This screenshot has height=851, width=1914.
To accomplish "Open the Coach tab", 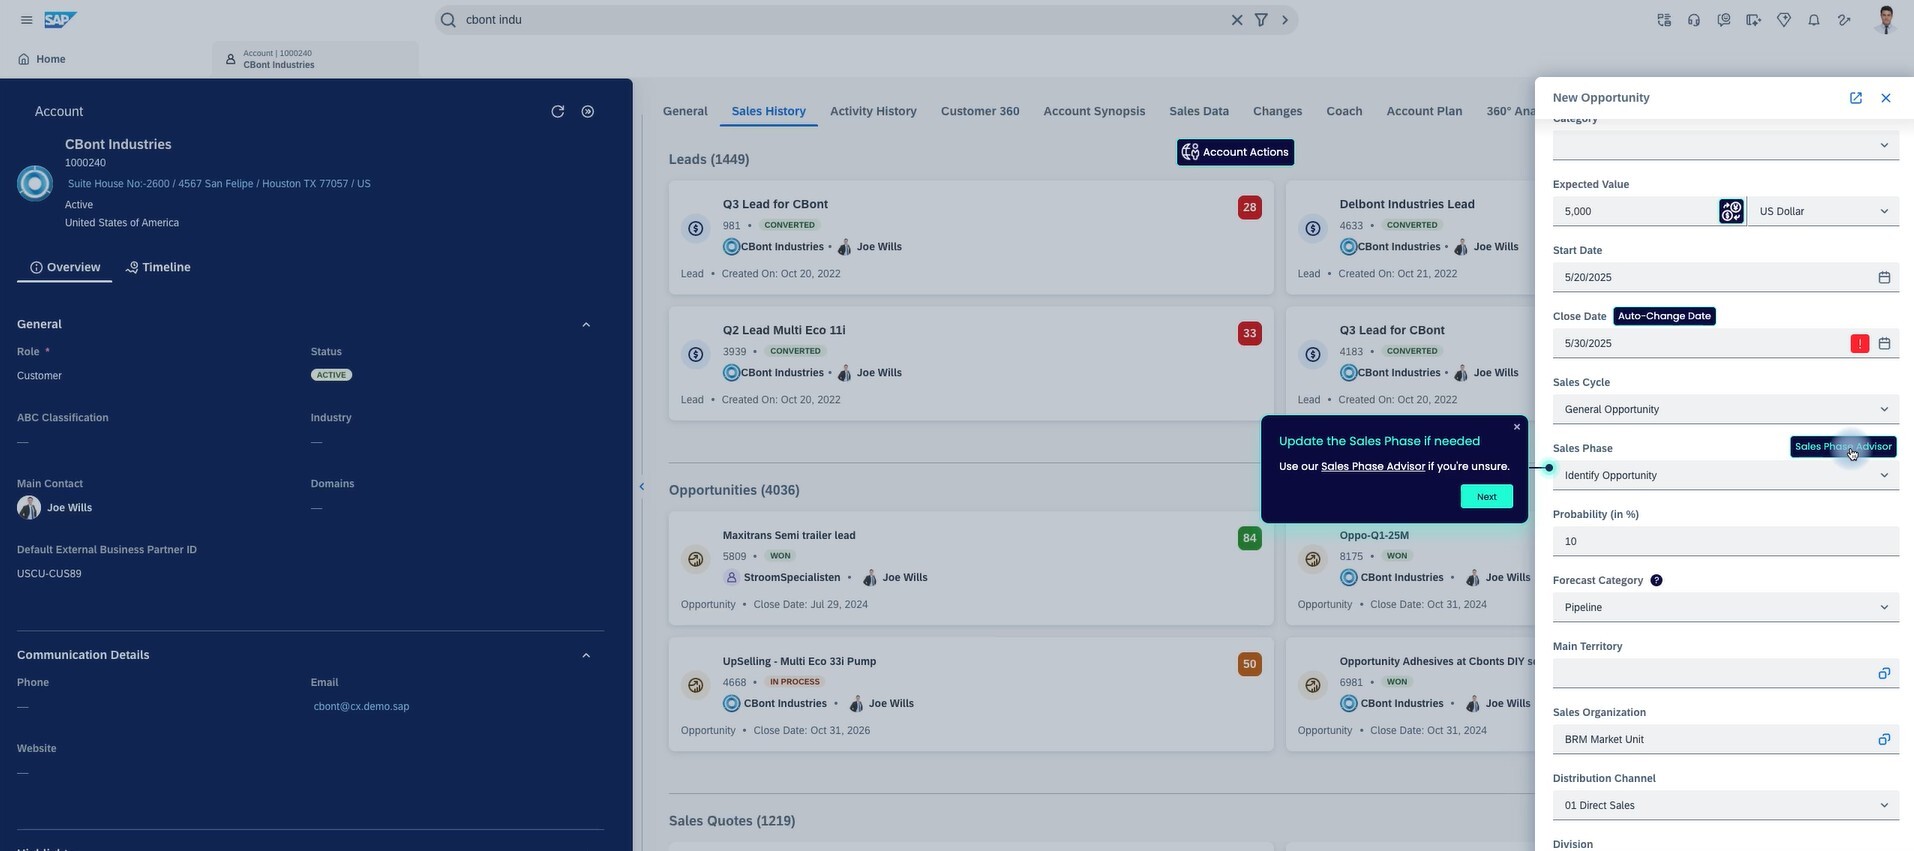I will coord(1344,111).
